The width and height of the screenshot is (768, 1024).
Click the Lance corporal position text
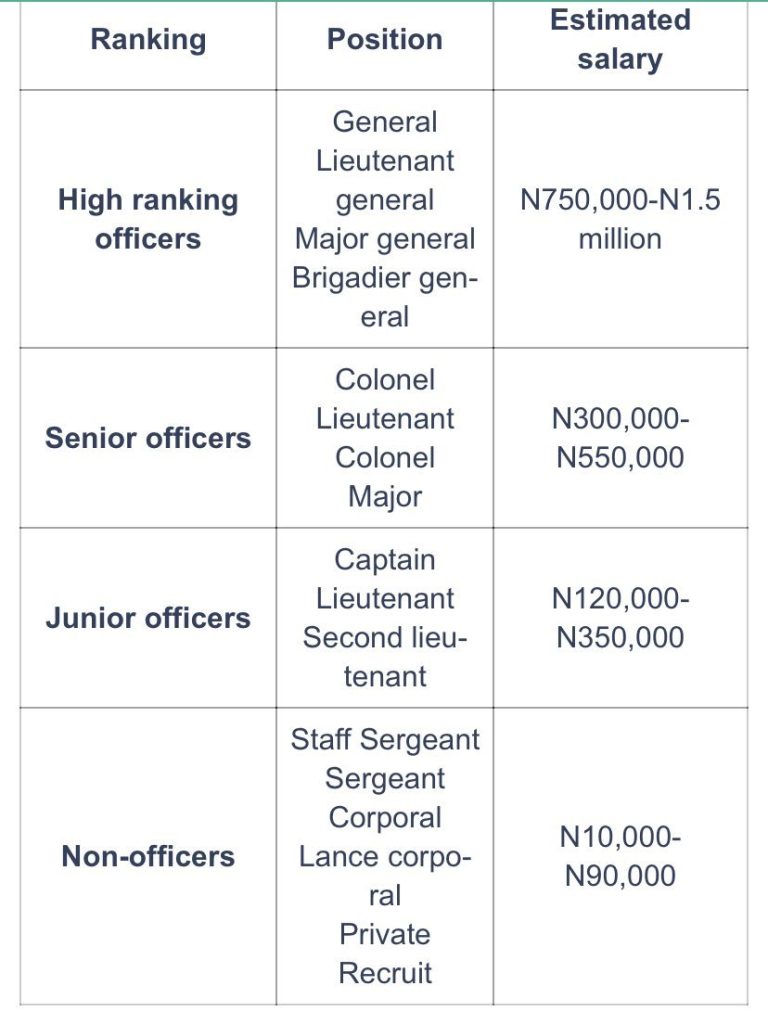(385, 875)
